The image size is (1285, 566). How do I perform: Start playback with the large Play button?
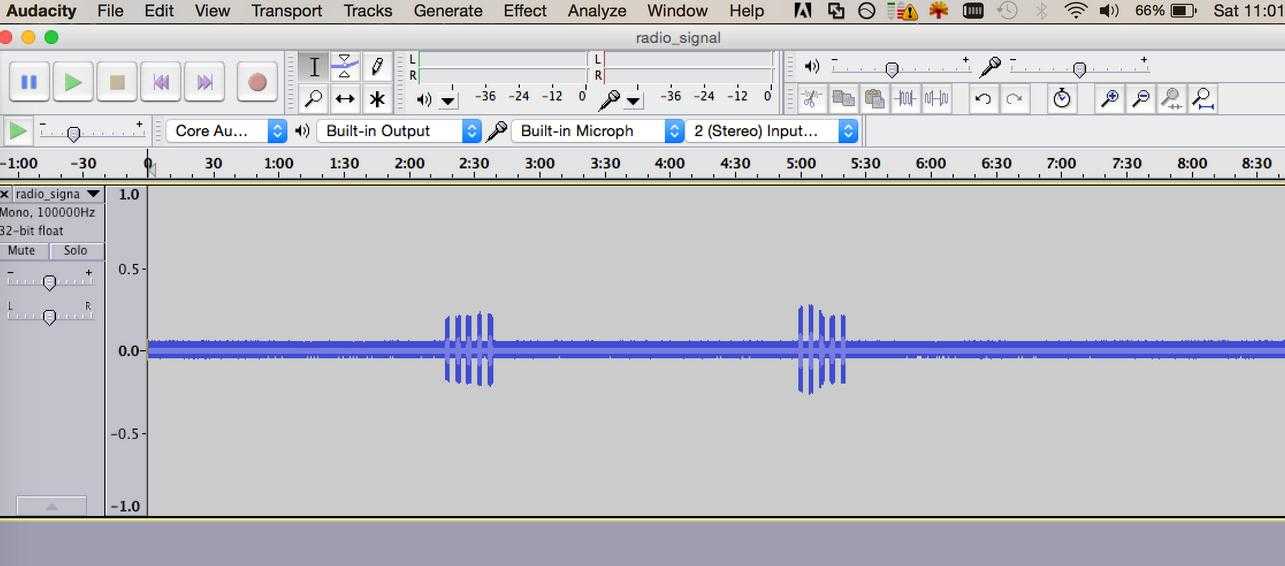(73, 82)
